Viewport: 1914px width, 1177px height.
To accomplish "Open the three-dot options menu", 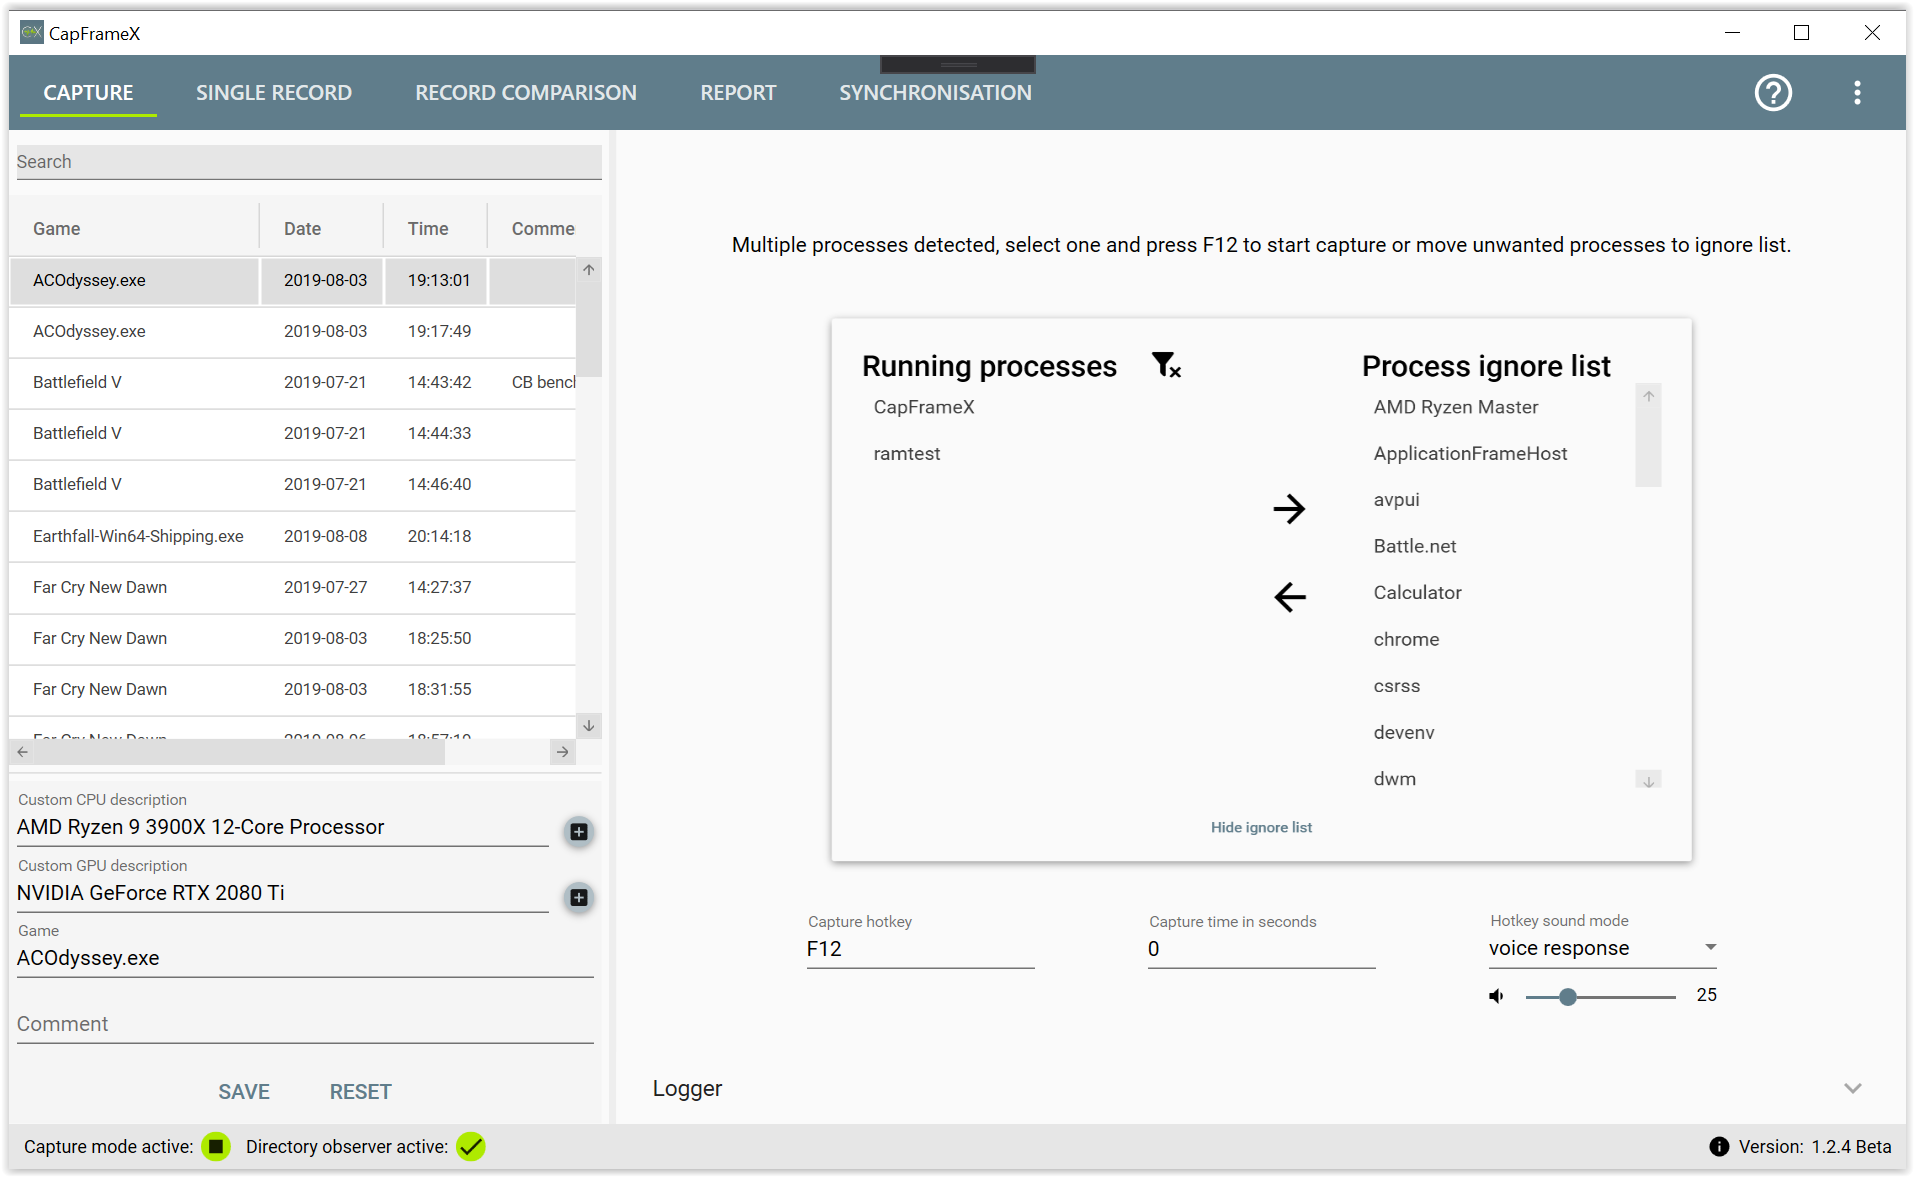I will (x=1857, y=93).
